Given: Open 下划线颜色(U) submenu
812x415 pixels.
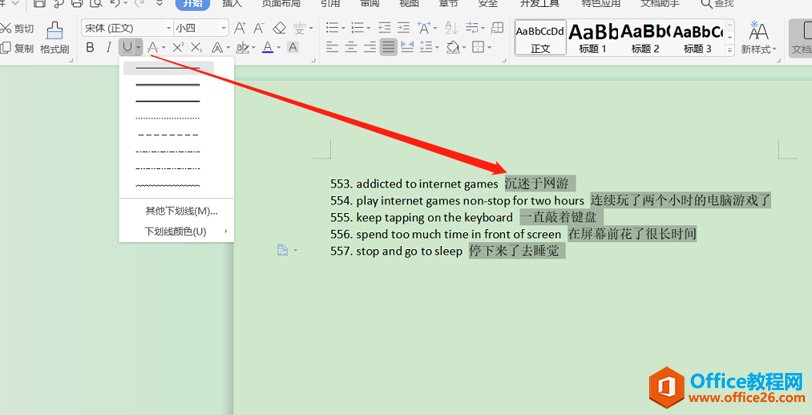Looking at the screenshot, I should point(177,232).
